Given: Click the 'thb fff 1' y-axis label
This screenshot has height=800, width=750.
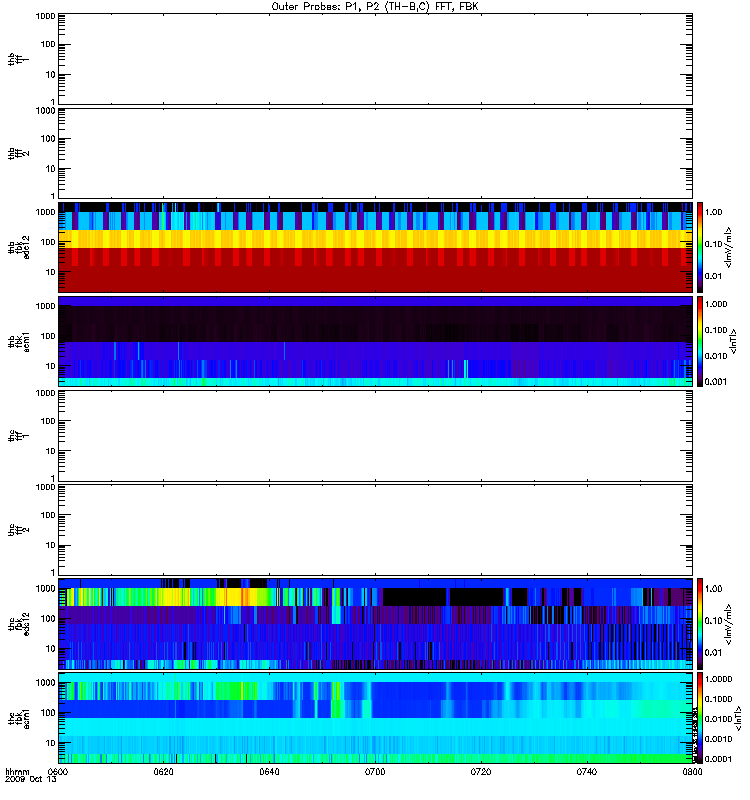Looking at the screenshot, I should point(19,59).
